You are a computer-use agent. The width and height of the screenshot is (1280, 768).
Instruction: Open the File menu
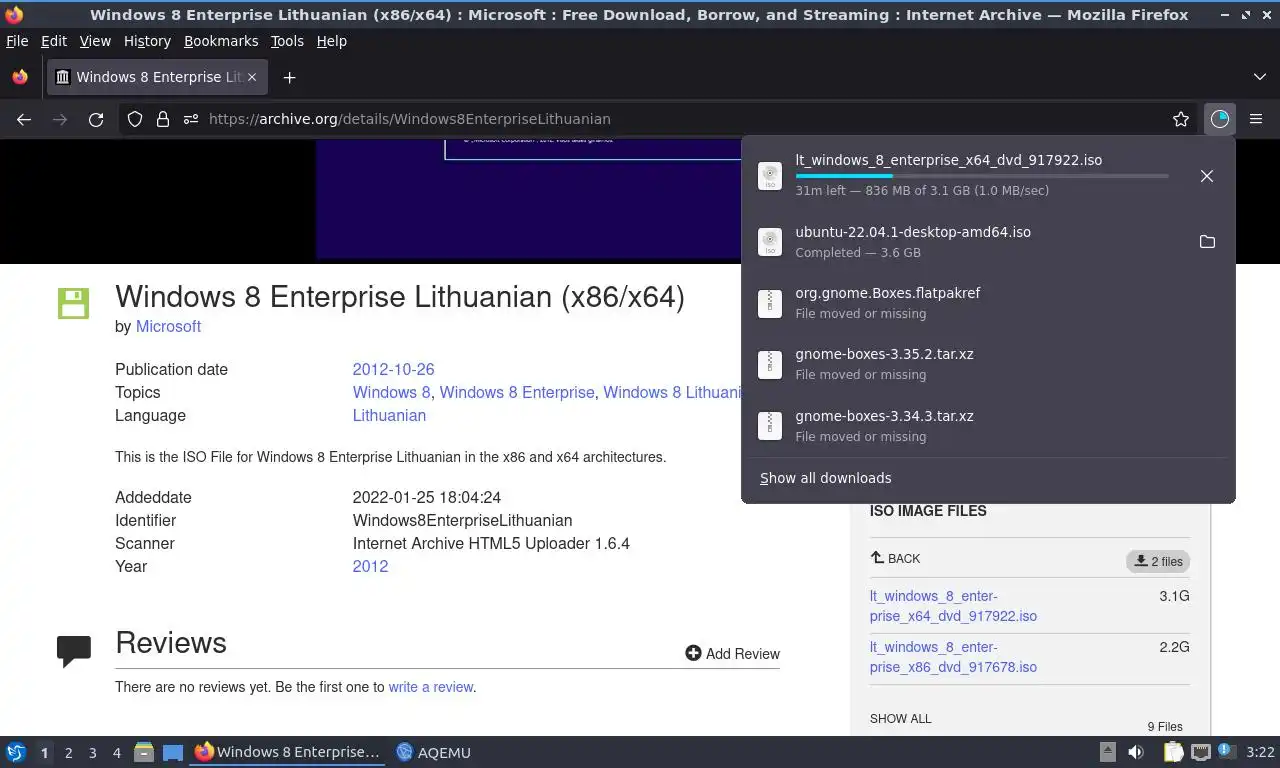pyautogui.click(x=17, y=41)
